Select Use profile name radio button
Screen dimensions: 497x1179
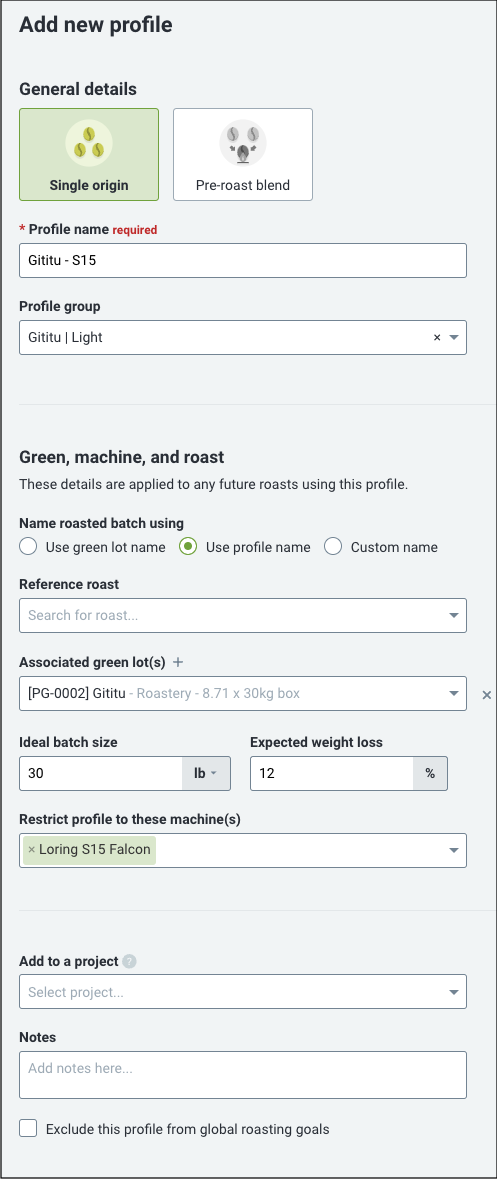(x=188, y=547)
